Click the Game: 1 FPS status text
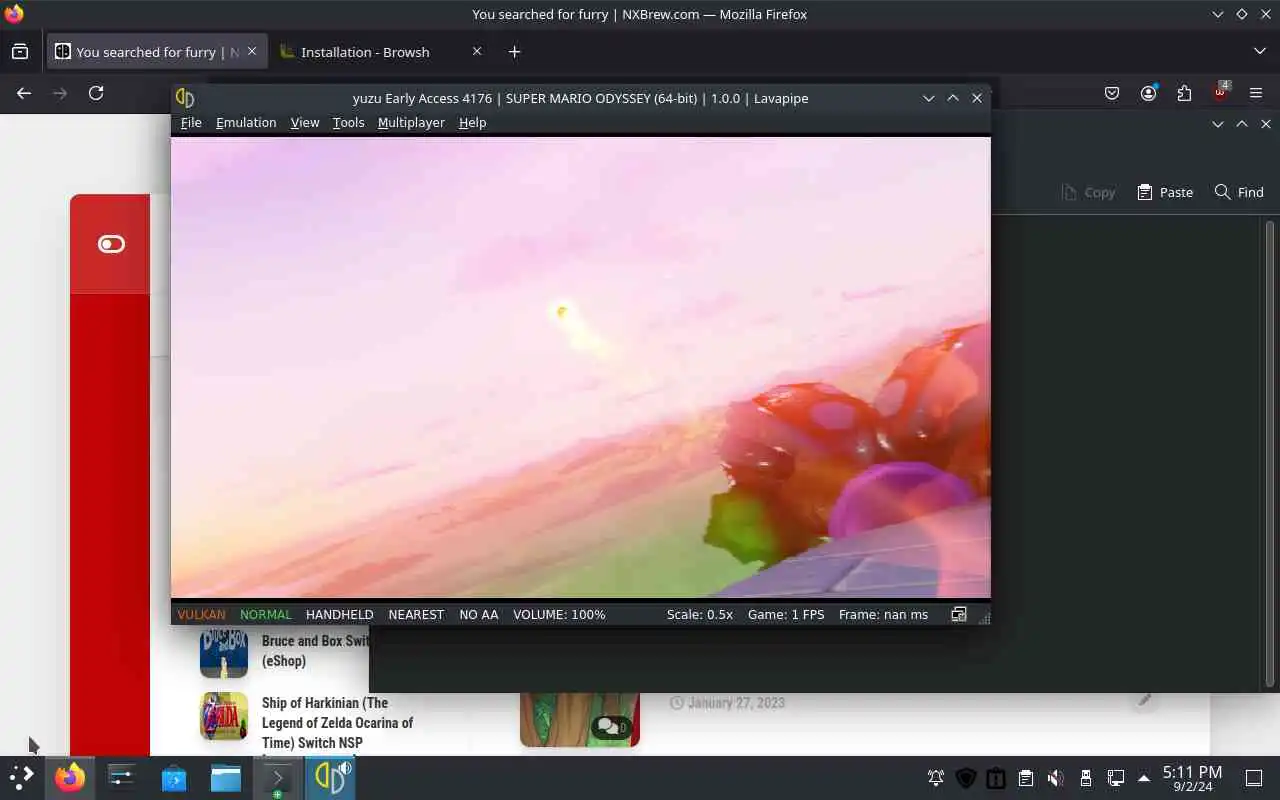 pyautogui.click(x=786, y=614)
